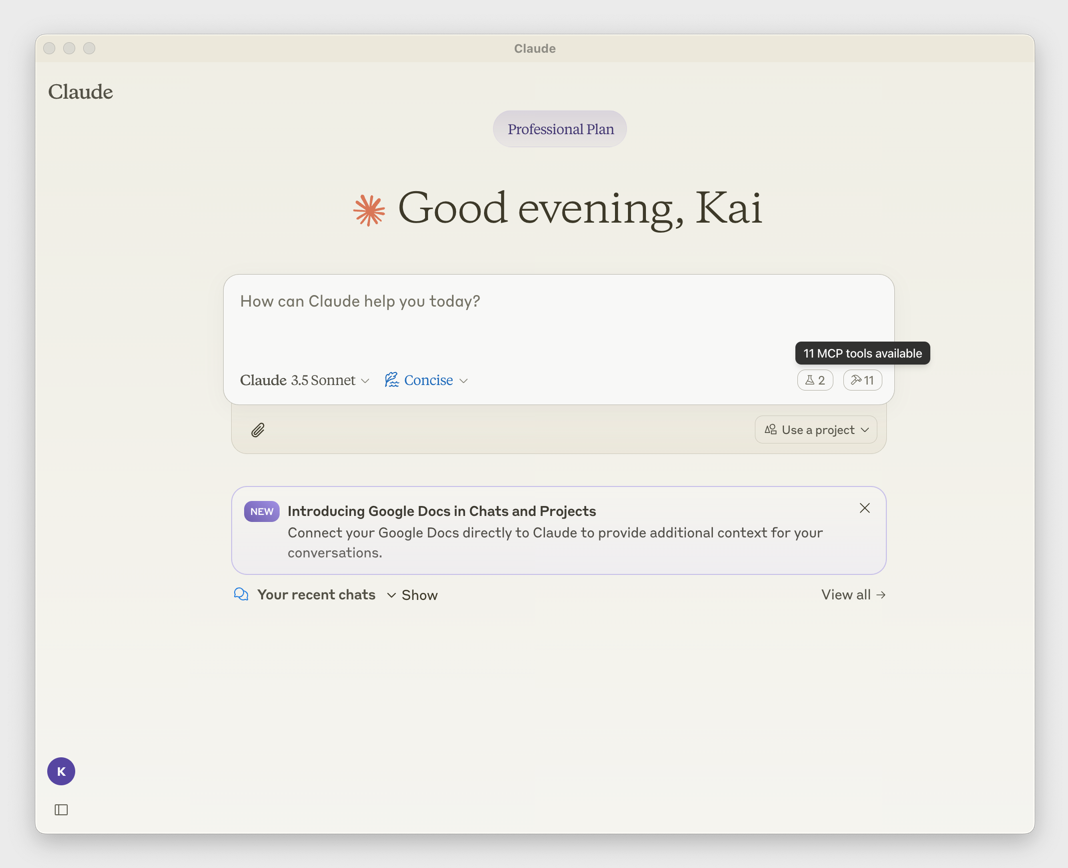The width and height of the screenshot is (1068, 868).
Task: Click the '11 MCP tools available' tooltip
Action: pyautogui.click(x=862, y=353)
